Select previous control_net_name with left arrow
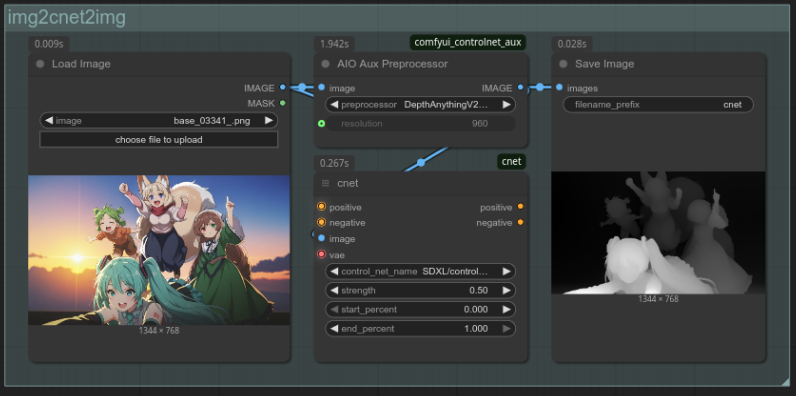Viewport: 796px width, 396px height. pyautogui.click(x=334, y=271)
